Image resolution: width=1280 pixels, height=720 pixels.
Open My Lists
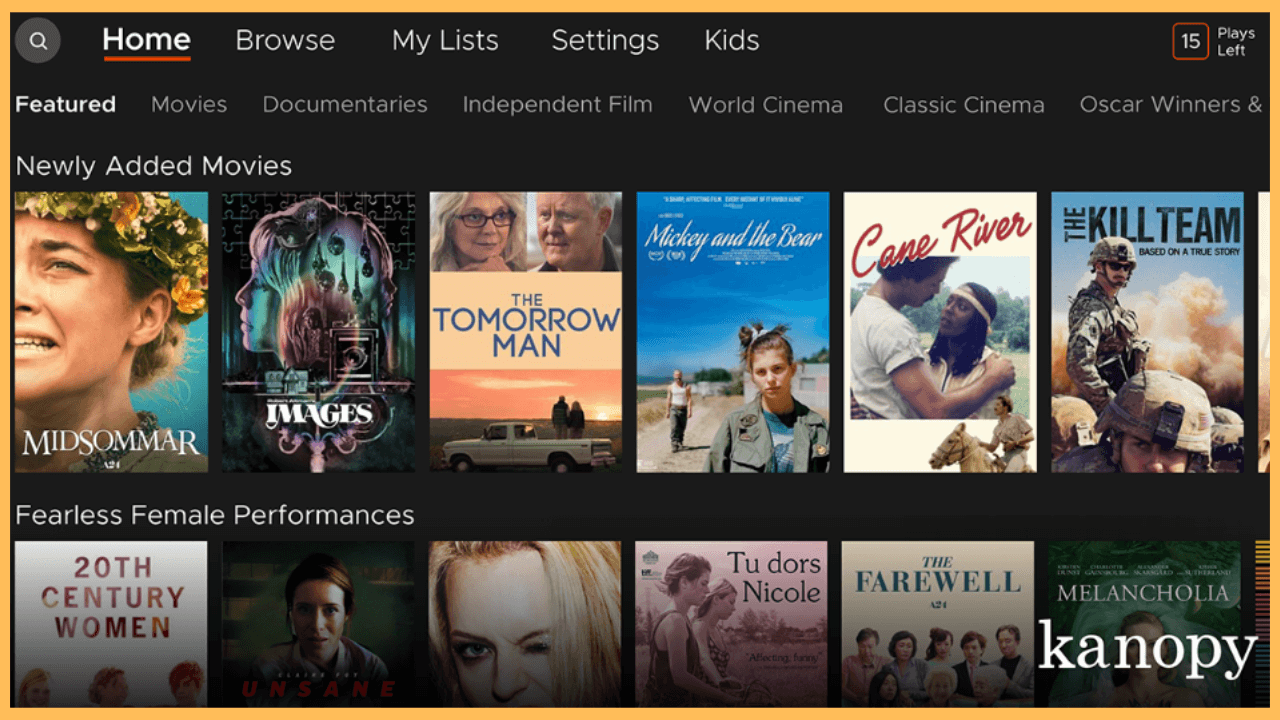click(445, 40)
